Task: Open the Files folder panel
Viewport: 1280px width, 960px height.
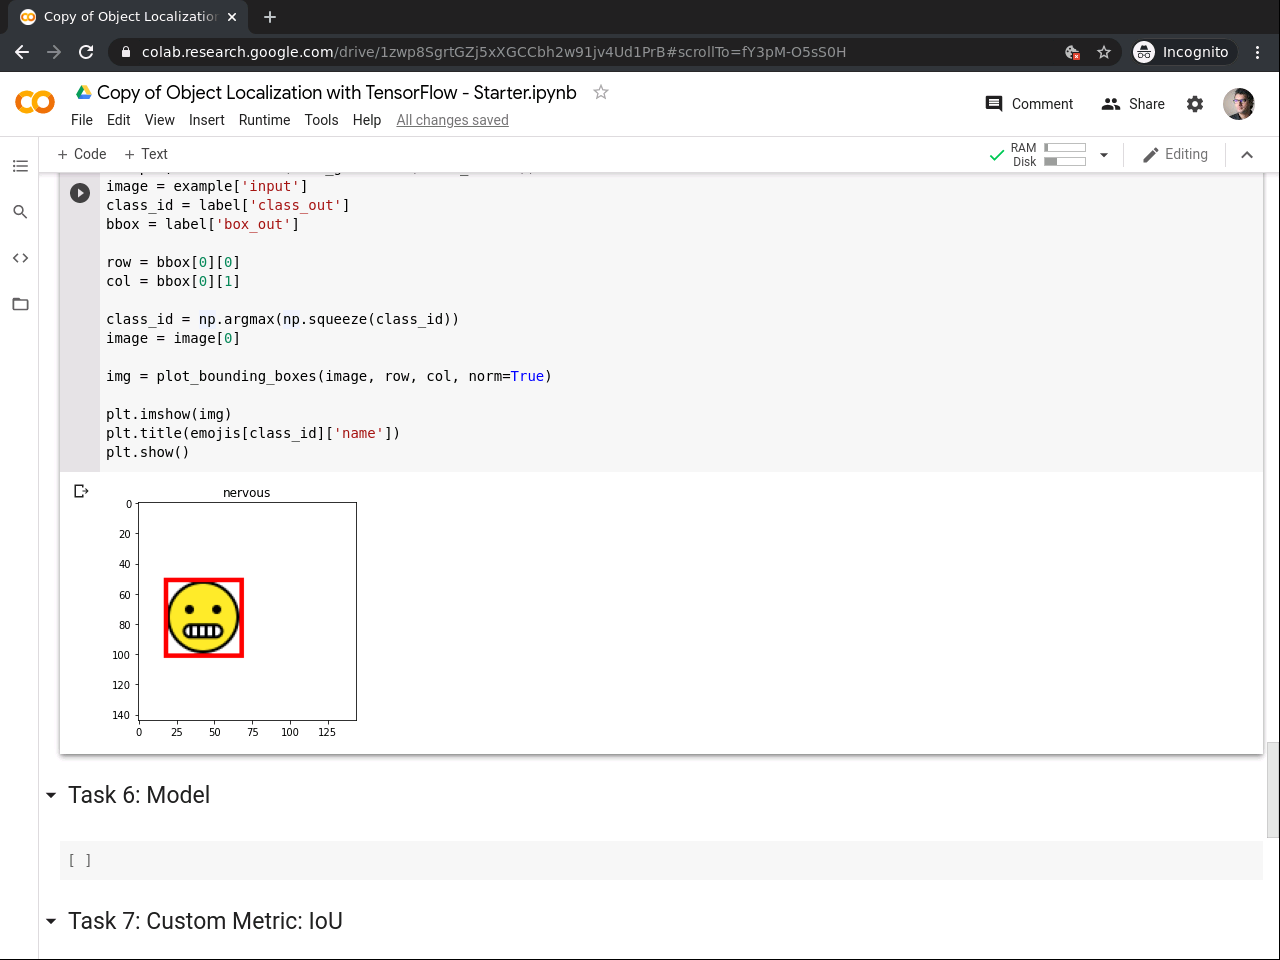Action: click(x=20, y=304)
